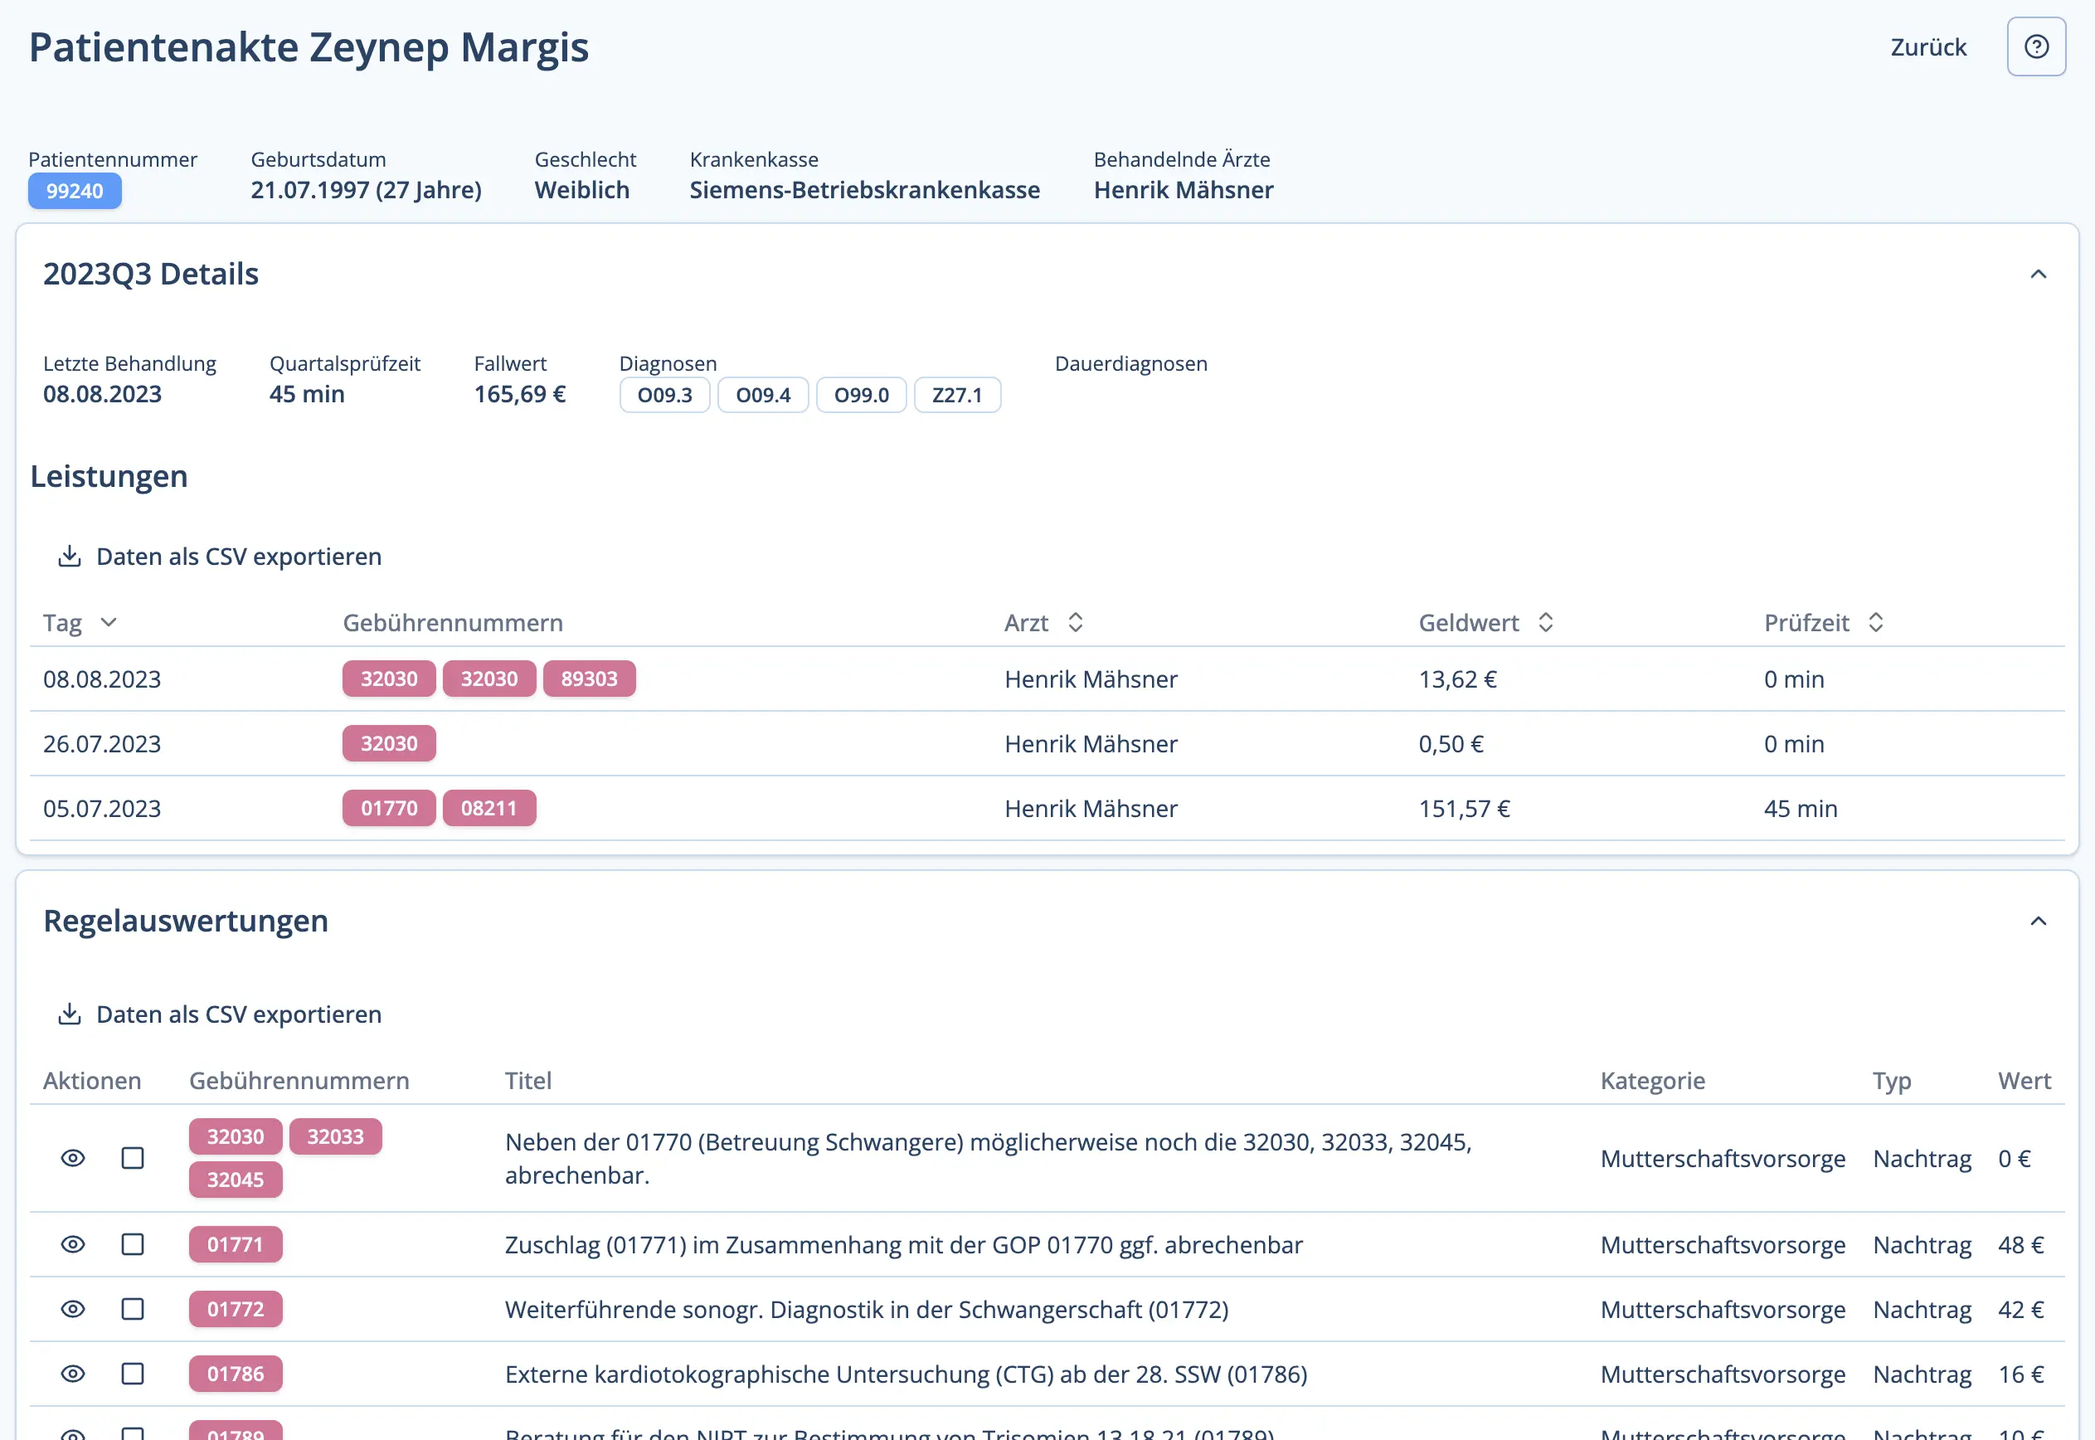
Task: Select checkbox for 32030, 32033, 32045 rule
Action: click(x=133, y=1158)
